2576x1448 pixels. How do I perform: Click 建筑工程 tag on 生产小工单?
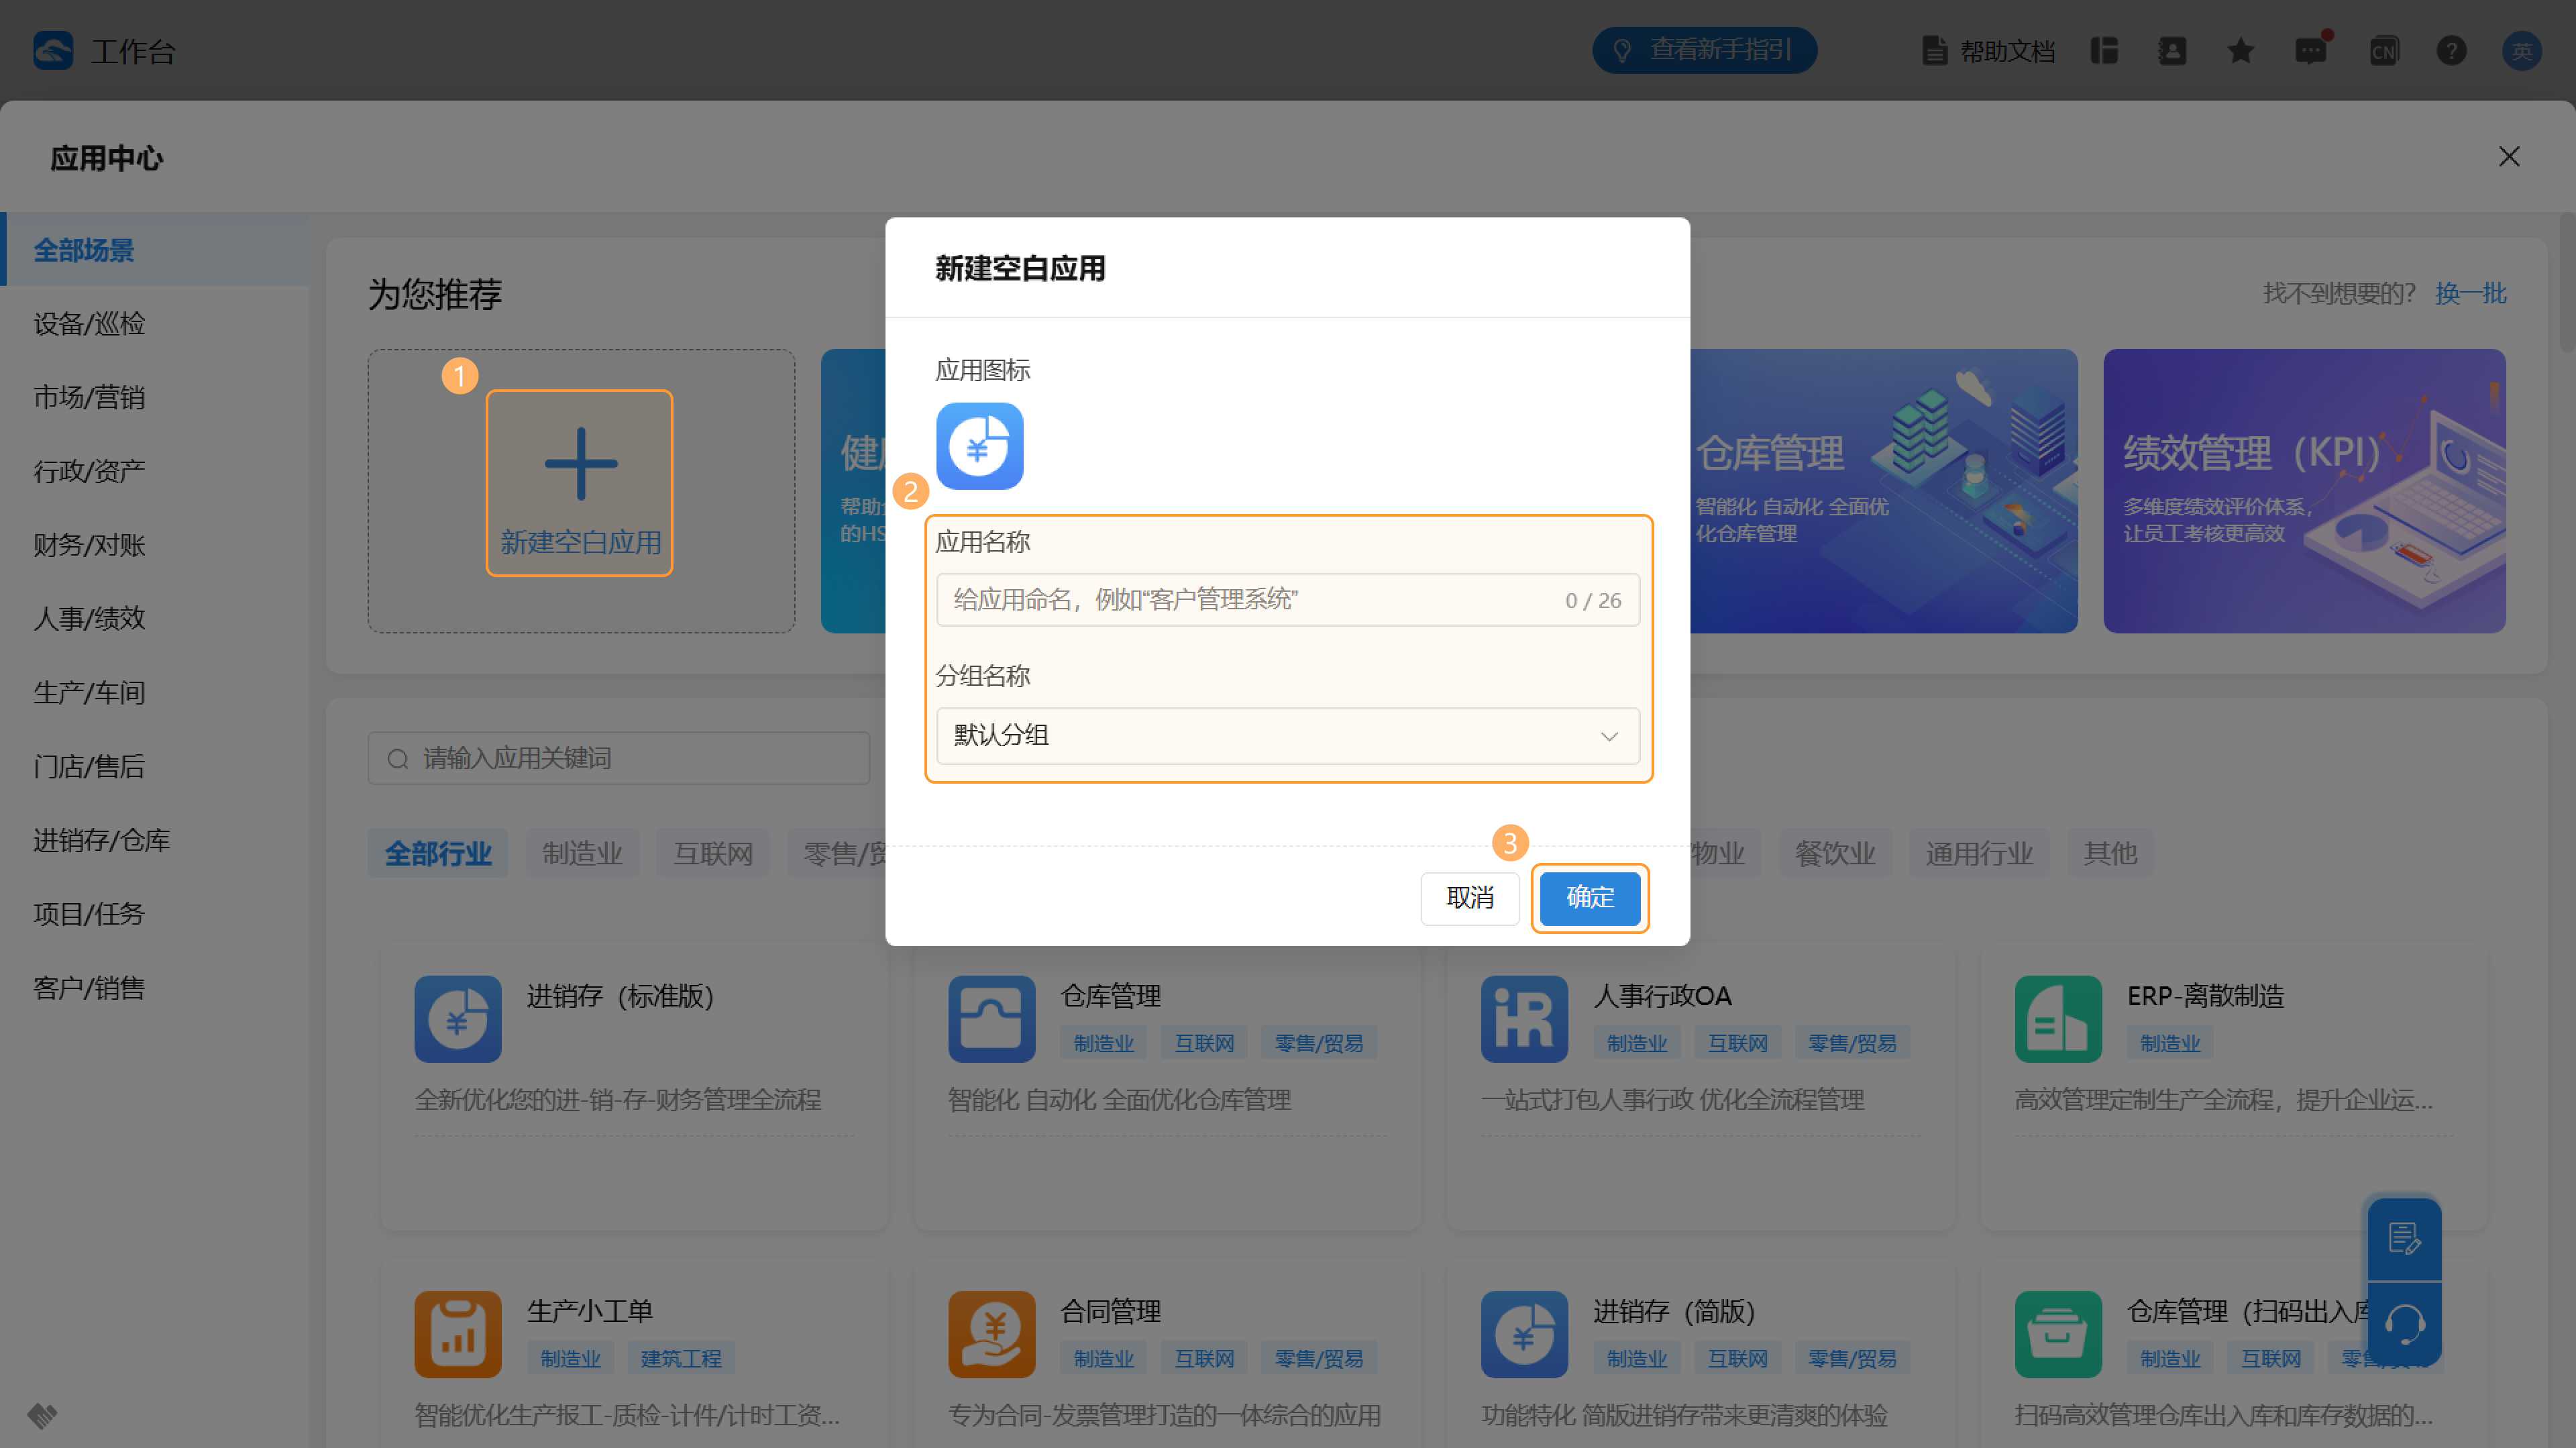pos(680,1358)
